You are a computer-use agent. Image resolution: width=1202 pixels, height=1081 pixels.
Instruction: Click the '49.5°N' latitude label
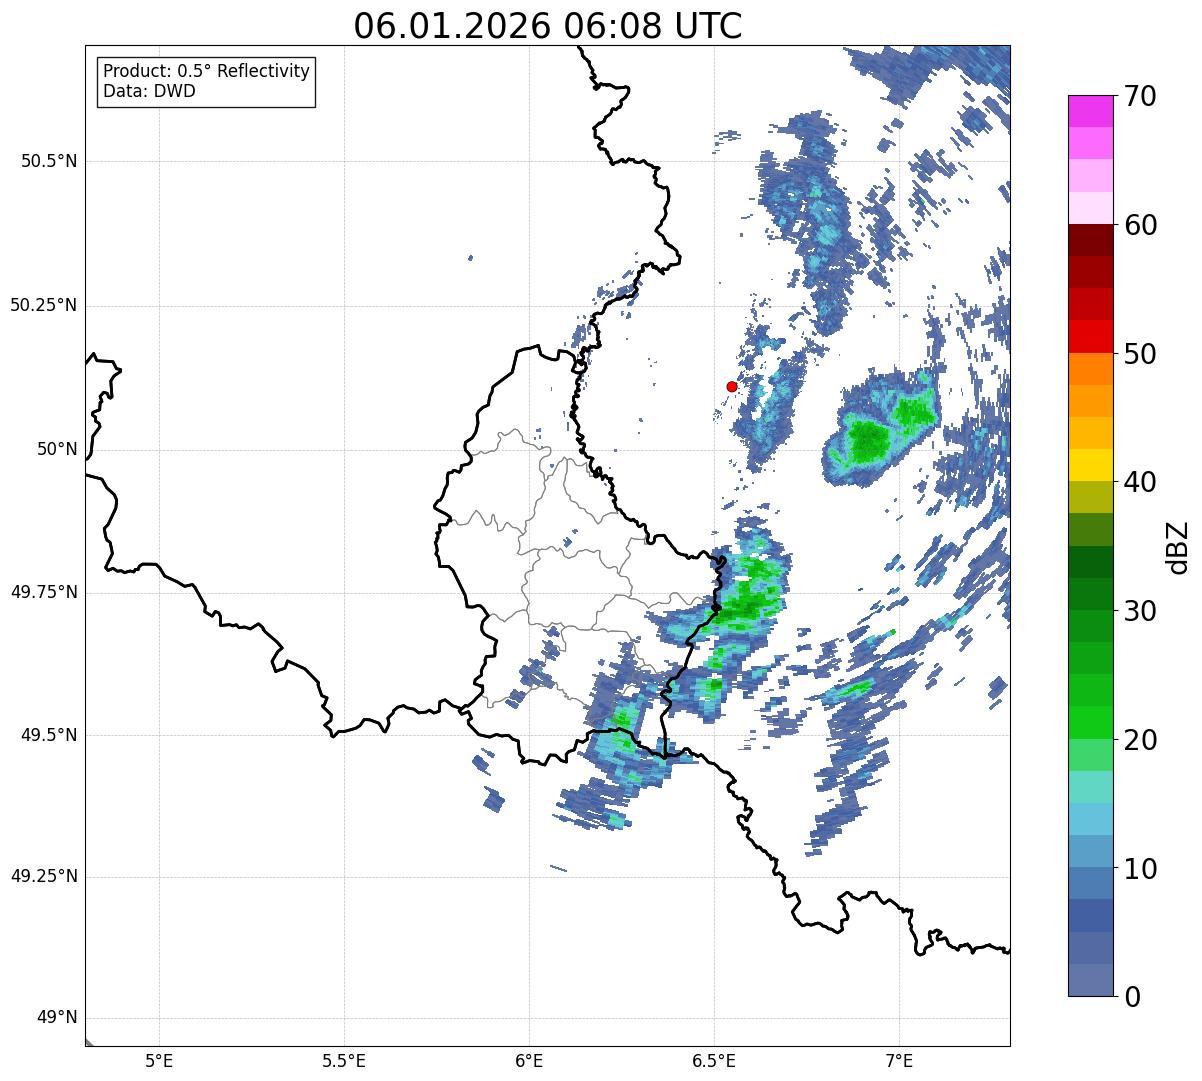49,735
